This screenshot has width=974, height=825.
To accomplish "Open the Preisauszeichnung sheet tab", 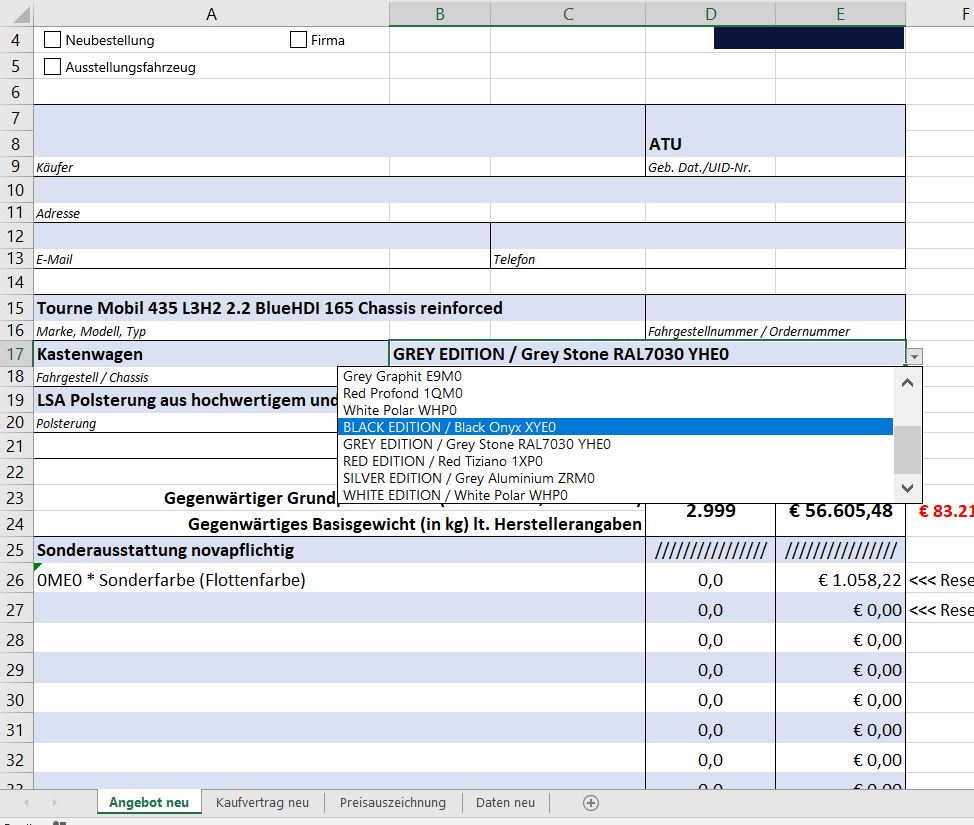I will coord(392,803).
